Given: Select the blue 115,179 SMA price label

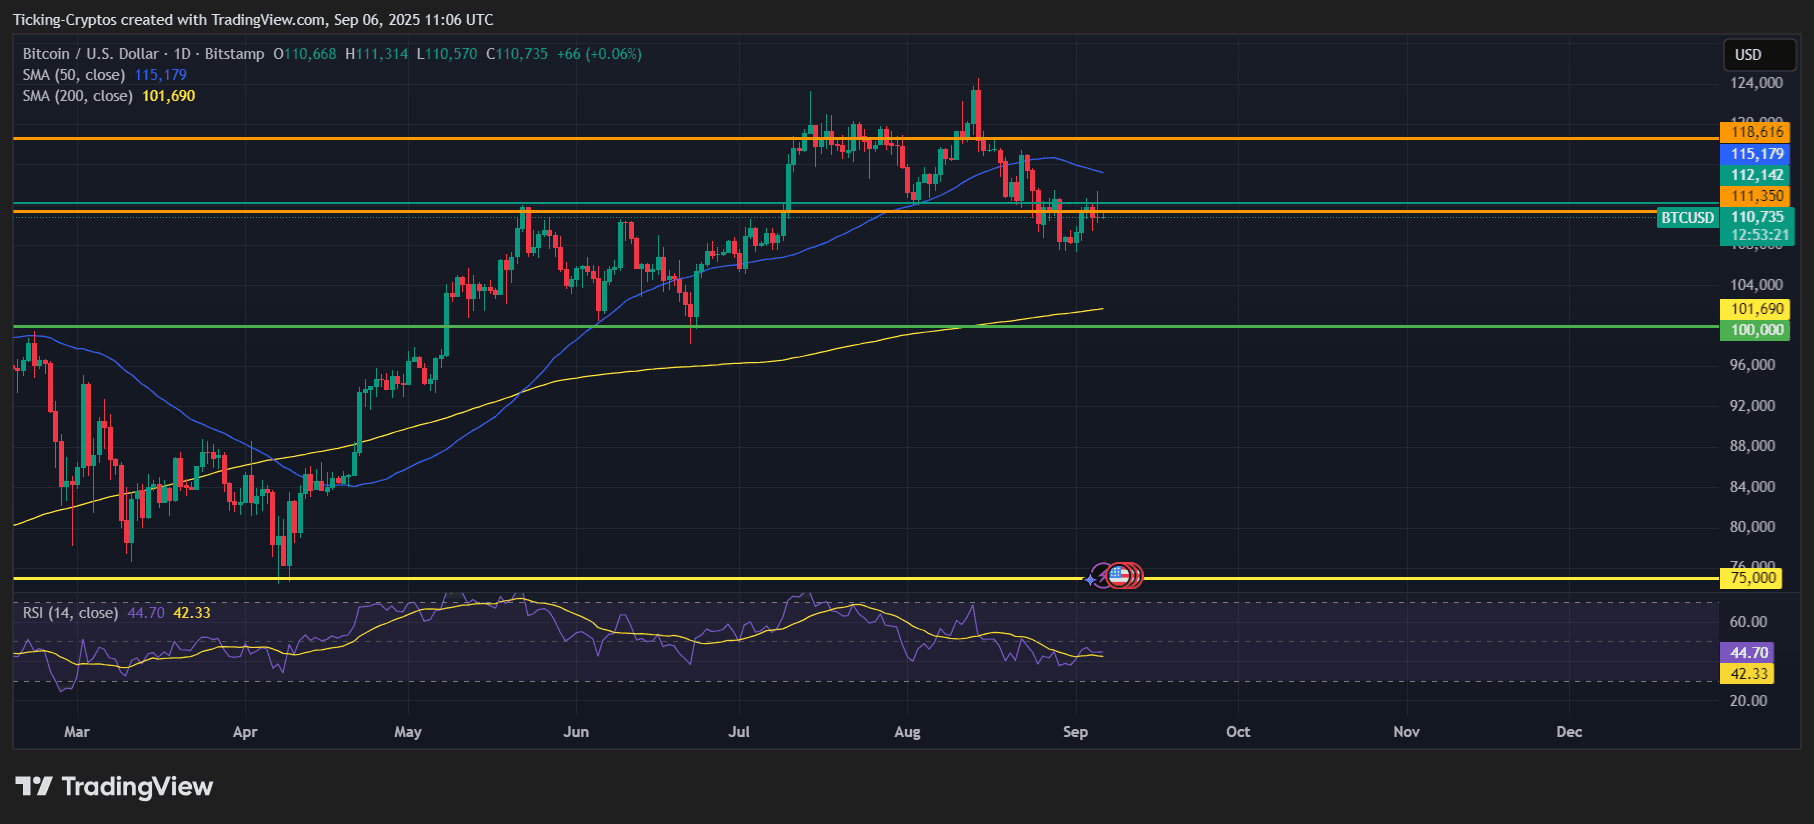Looking at the screenshot, I should (1756, 154).
